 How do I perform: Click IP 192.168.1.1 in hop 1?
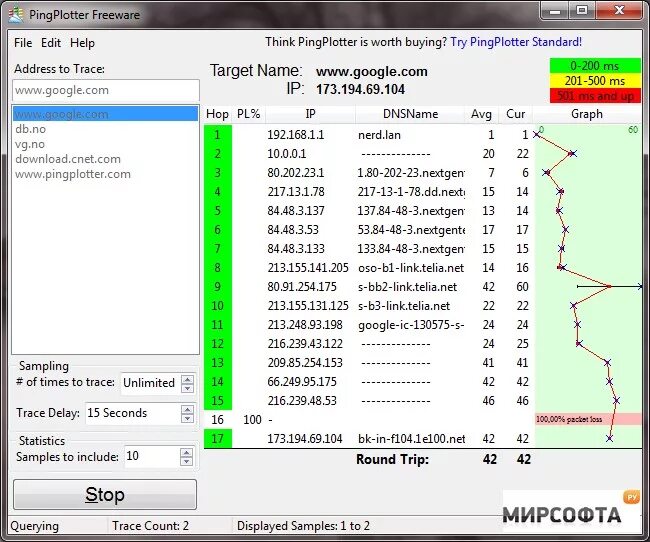(296, 135)
